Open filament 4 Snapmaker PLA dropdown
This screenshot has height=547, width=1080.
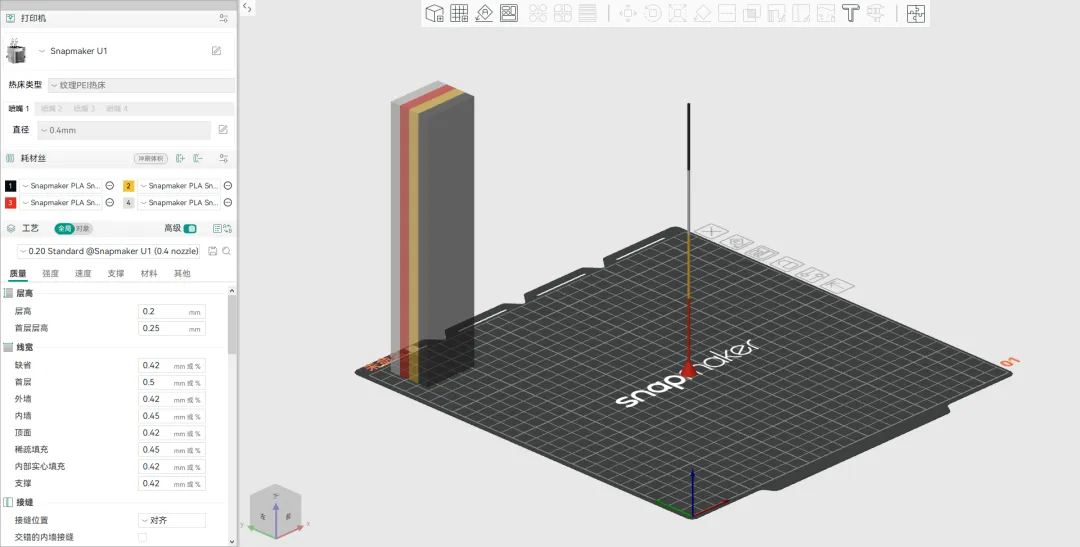179,203
